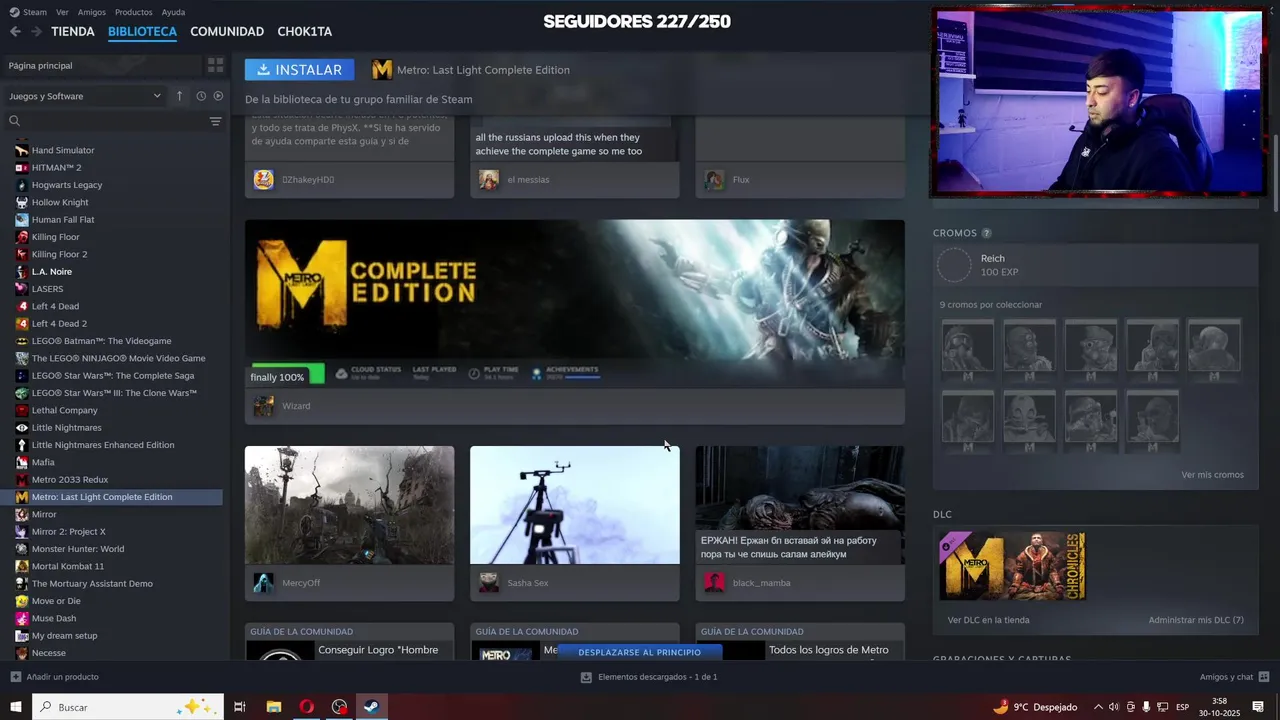The width and height of the screenshot is (1280, 720).
Task: Open the Metro Chronicles DLC thumbnail
Action: coord(1012,566)
